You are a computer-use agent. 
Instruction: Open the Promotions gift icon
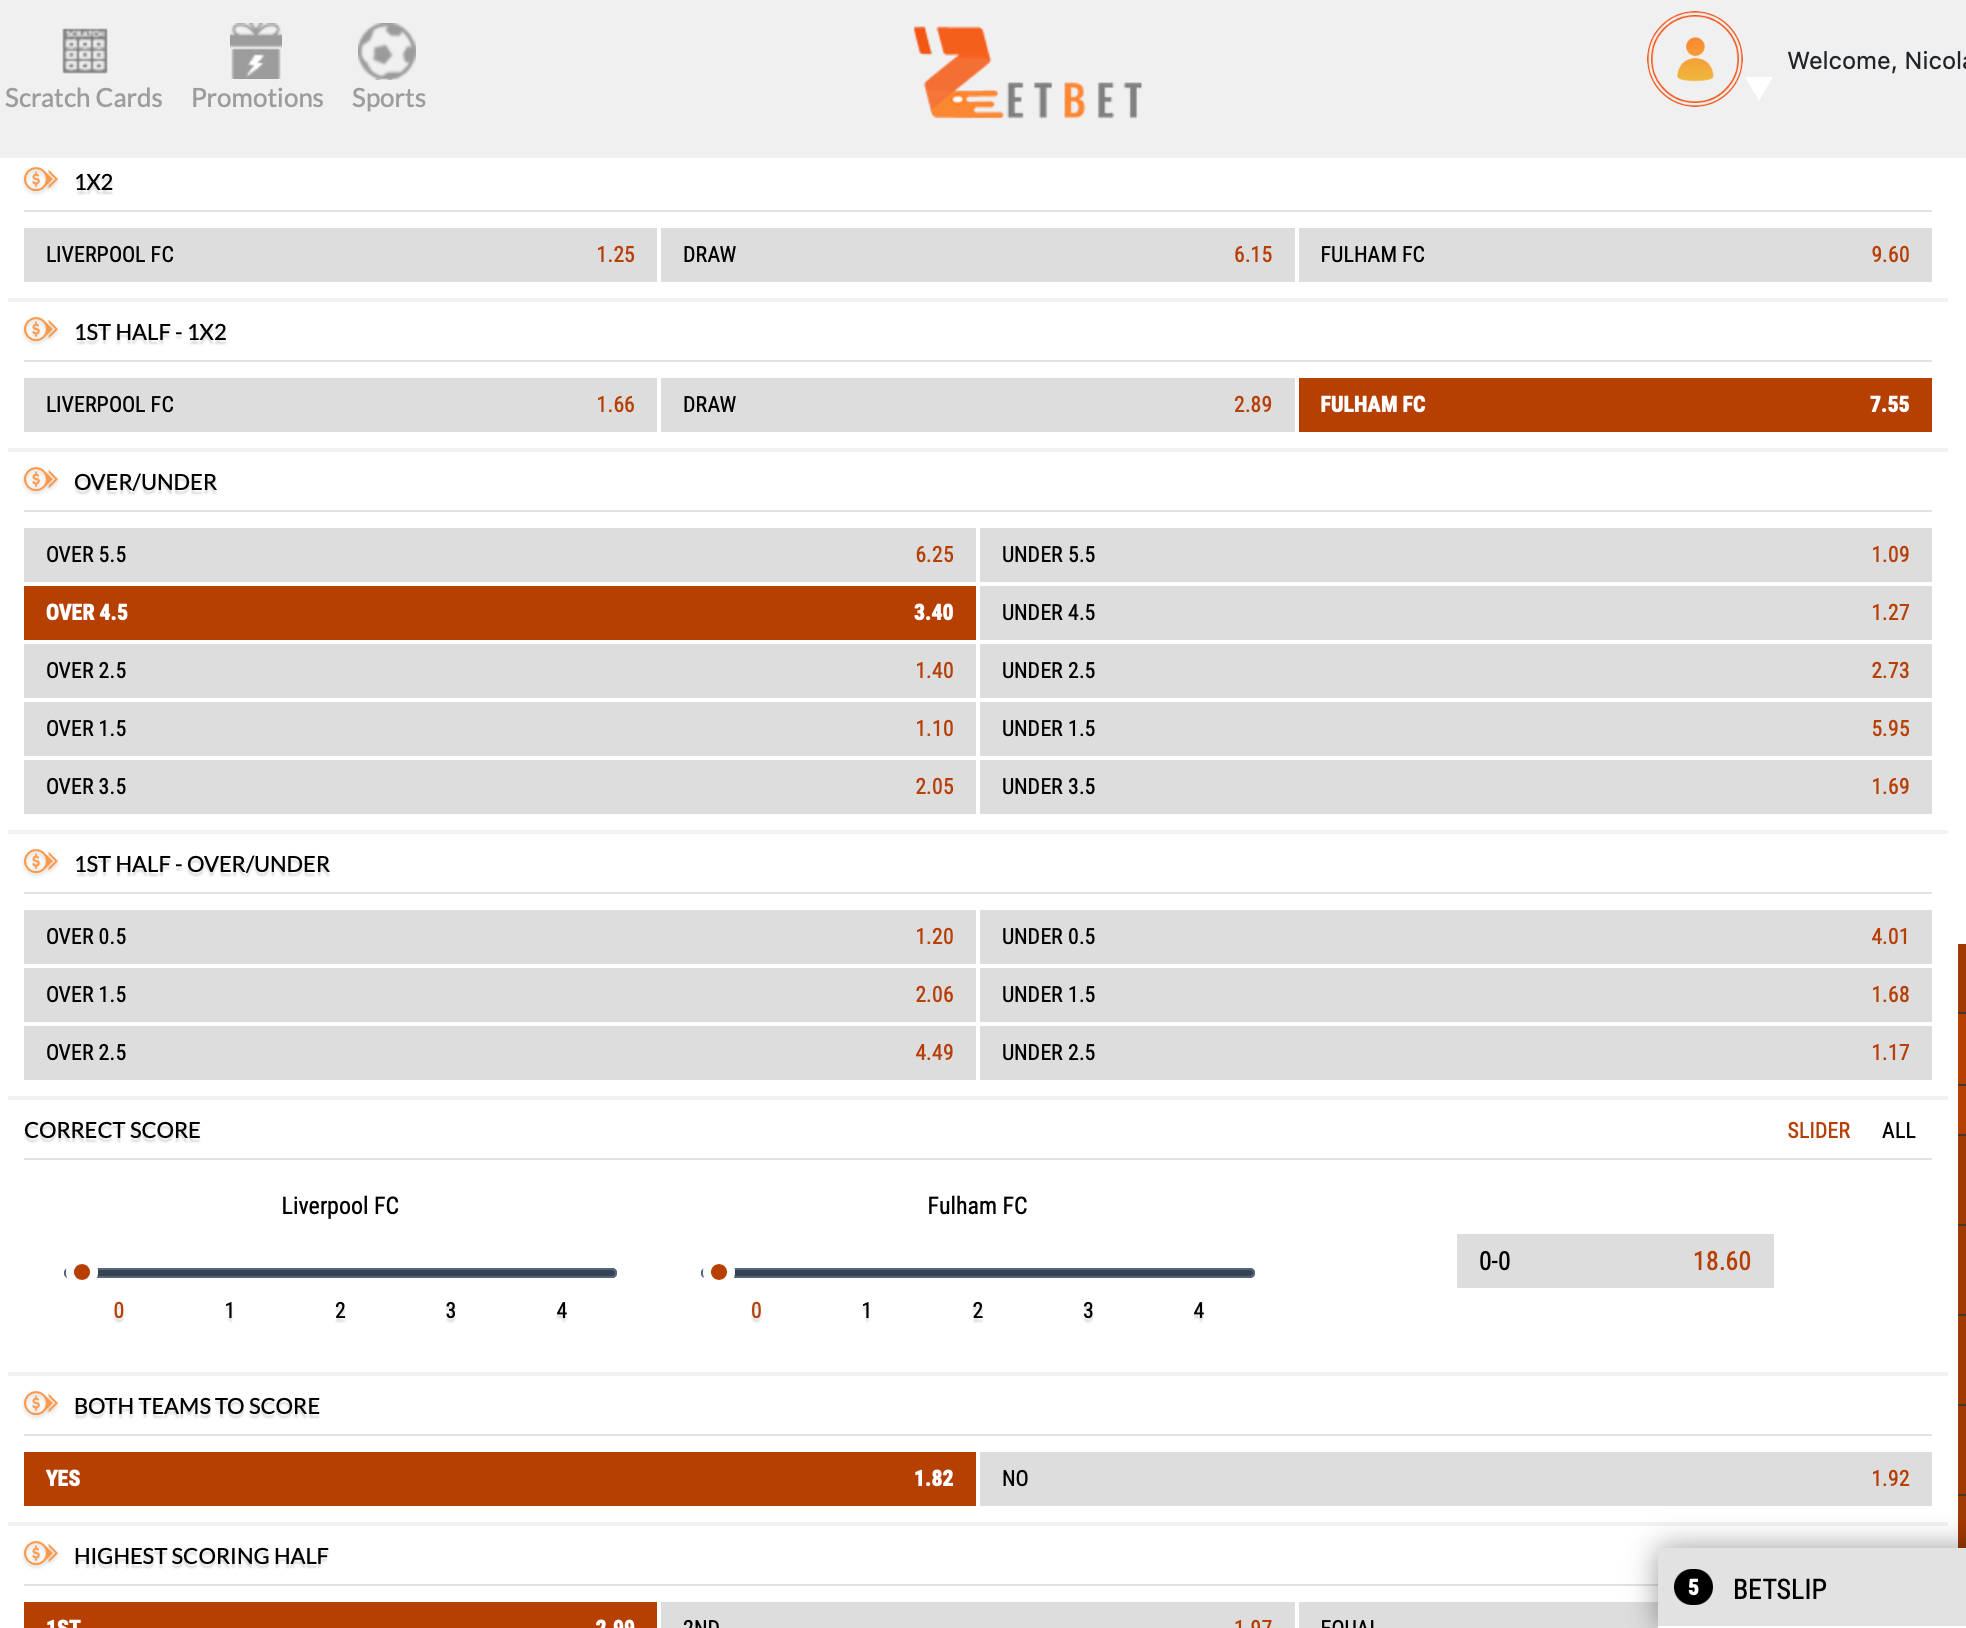coord(256,51)
